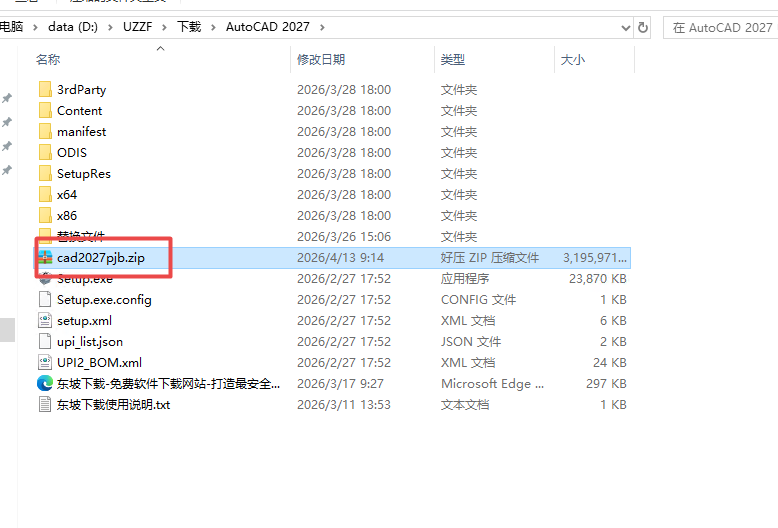Viewport: 778px width, 528px height.
Task: Click the 3rdParty folder icon
Action: (45, 90)
